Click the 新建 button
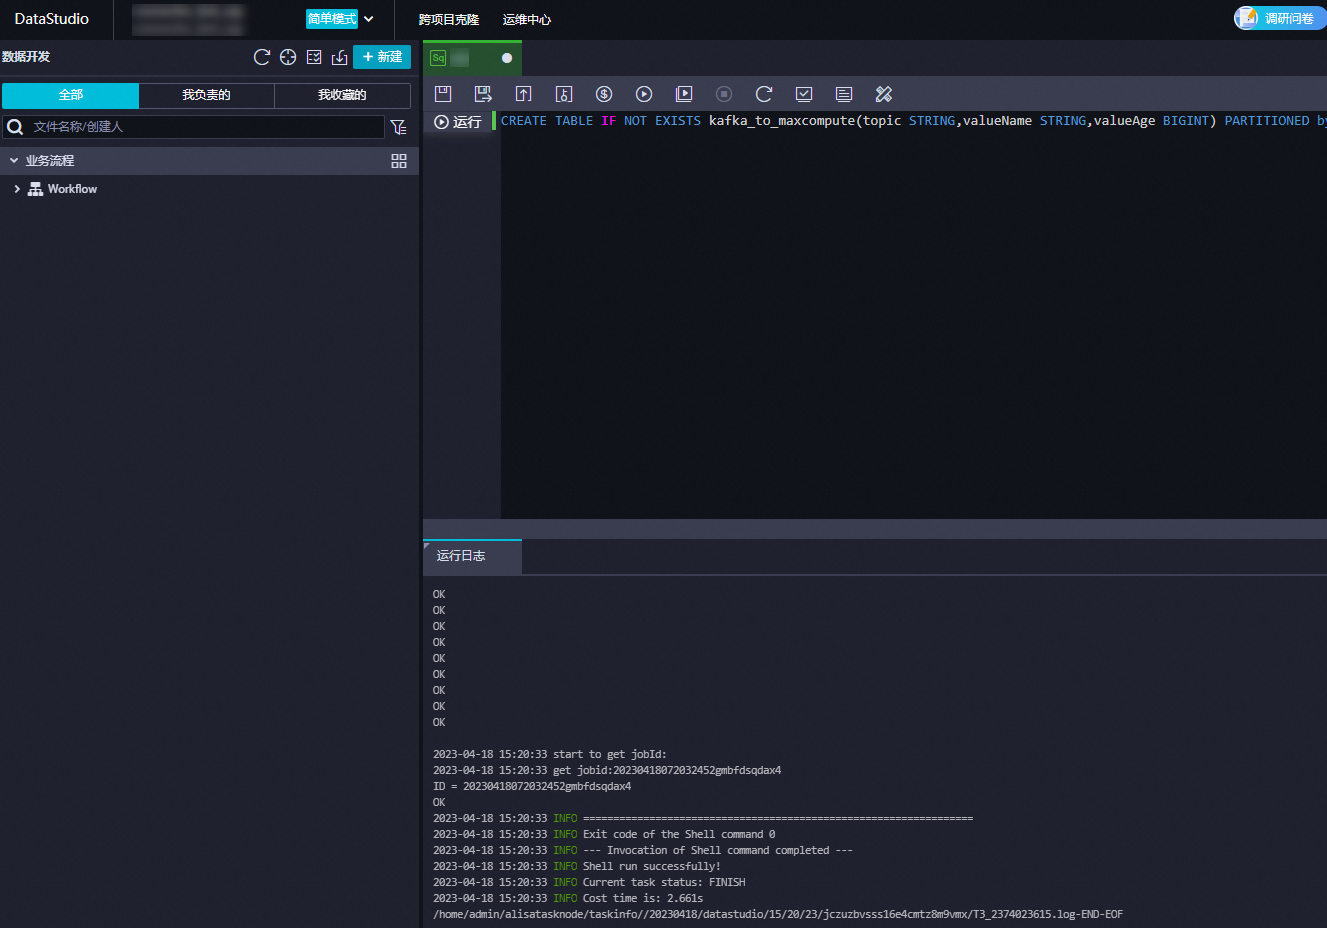The height and width of the screenshot is (928, 1327). click(x=382, y=57)
